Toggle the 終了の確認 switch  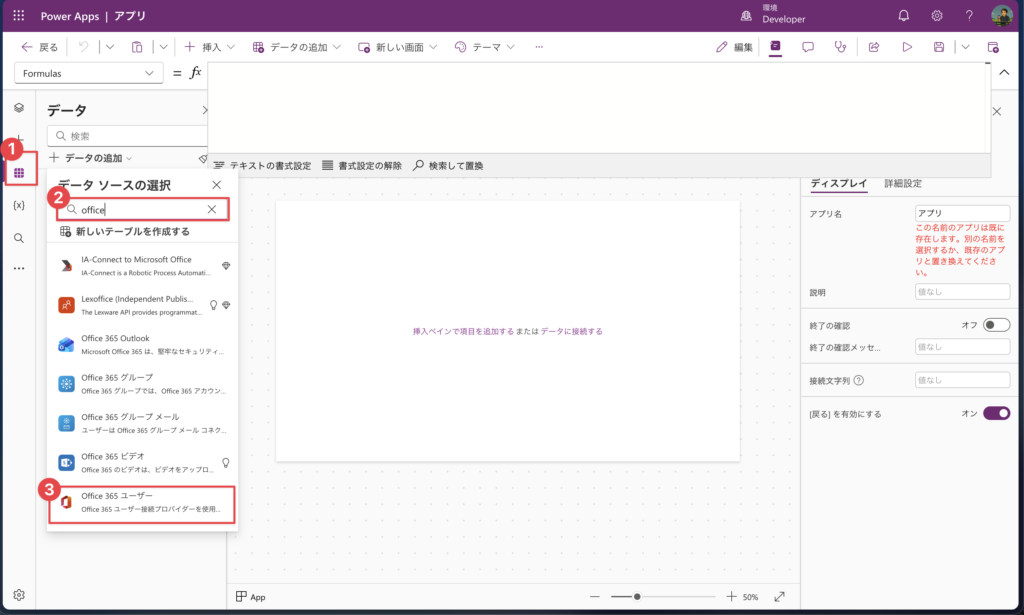(x=996, y=325)
